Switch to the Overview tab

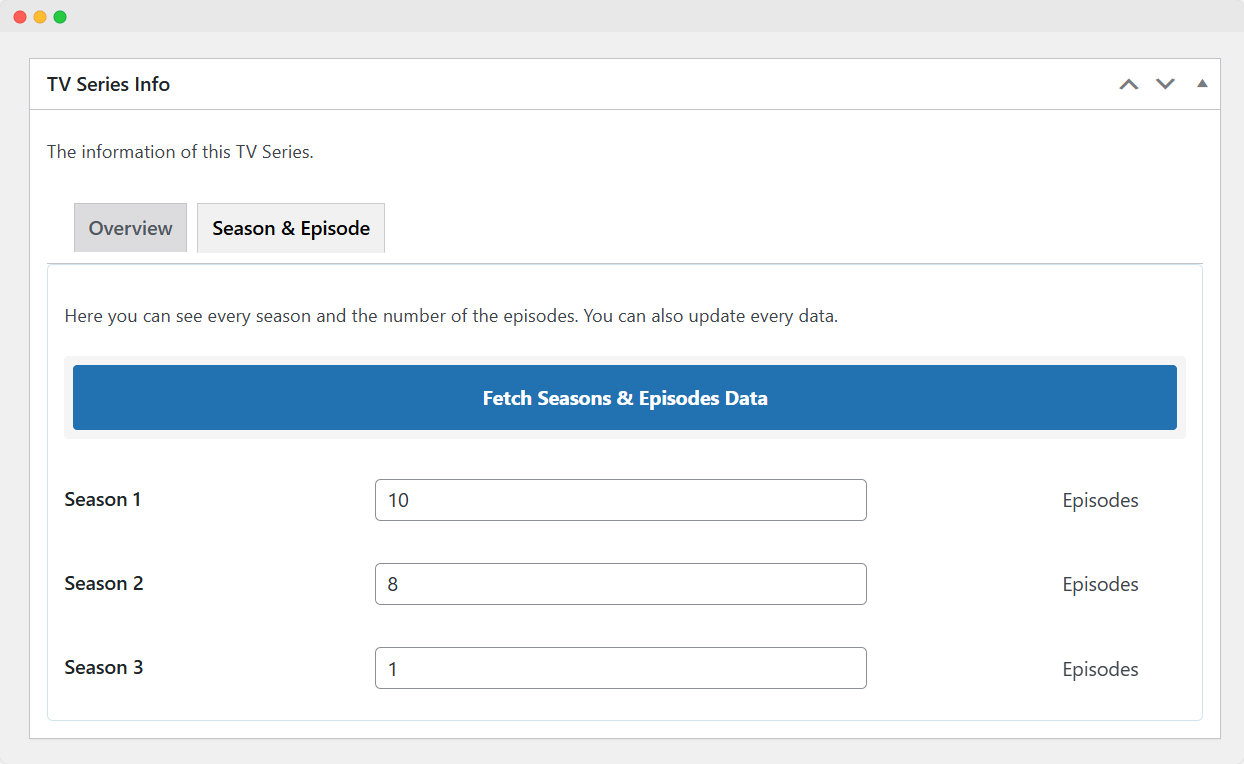[x=130, y=228]
